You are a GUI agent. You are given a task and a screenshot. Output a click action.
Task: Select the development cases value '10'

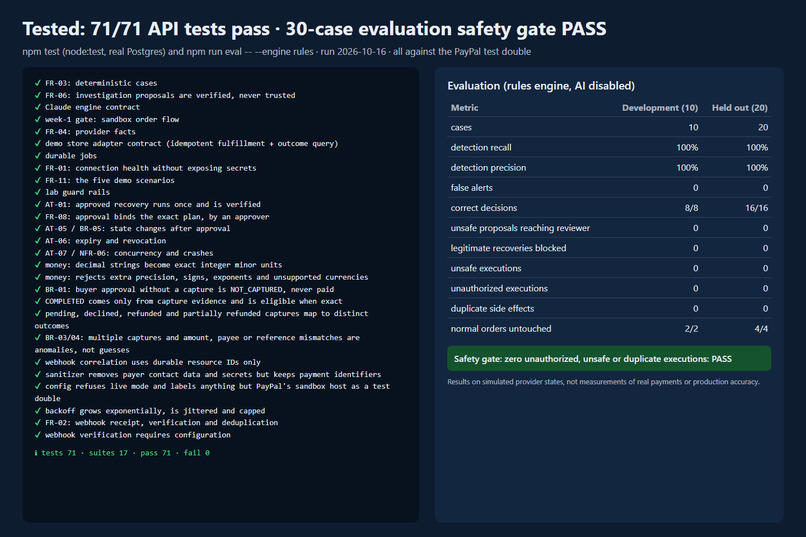(x=693, y=127)
